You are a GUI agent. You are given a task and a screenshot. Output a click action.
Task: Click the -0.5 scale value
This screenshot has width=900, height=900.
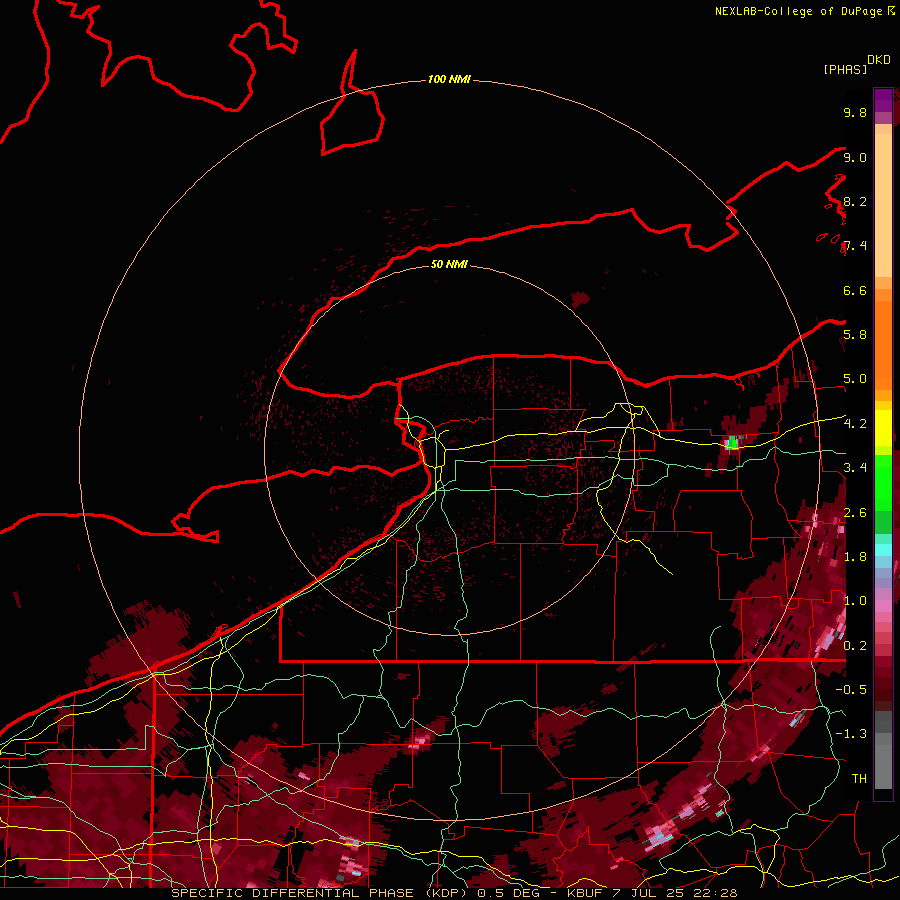(851, 690)
